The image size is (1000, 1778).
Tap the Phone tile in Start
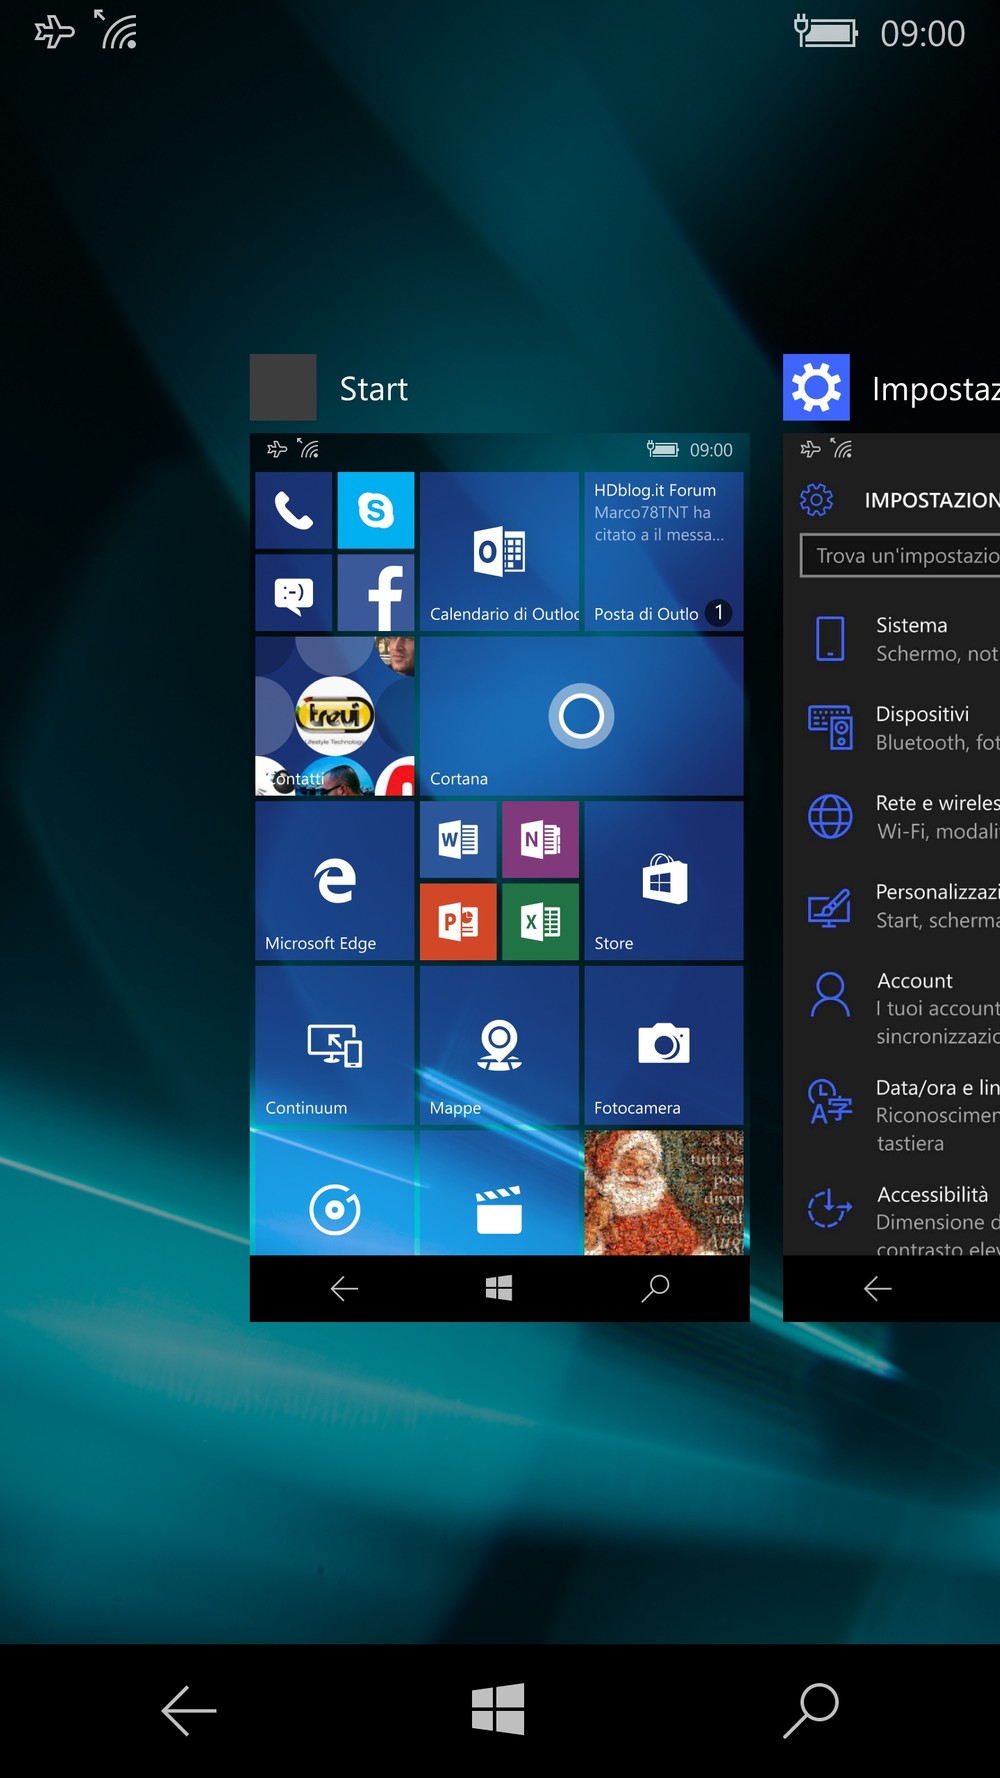point(293,510)
